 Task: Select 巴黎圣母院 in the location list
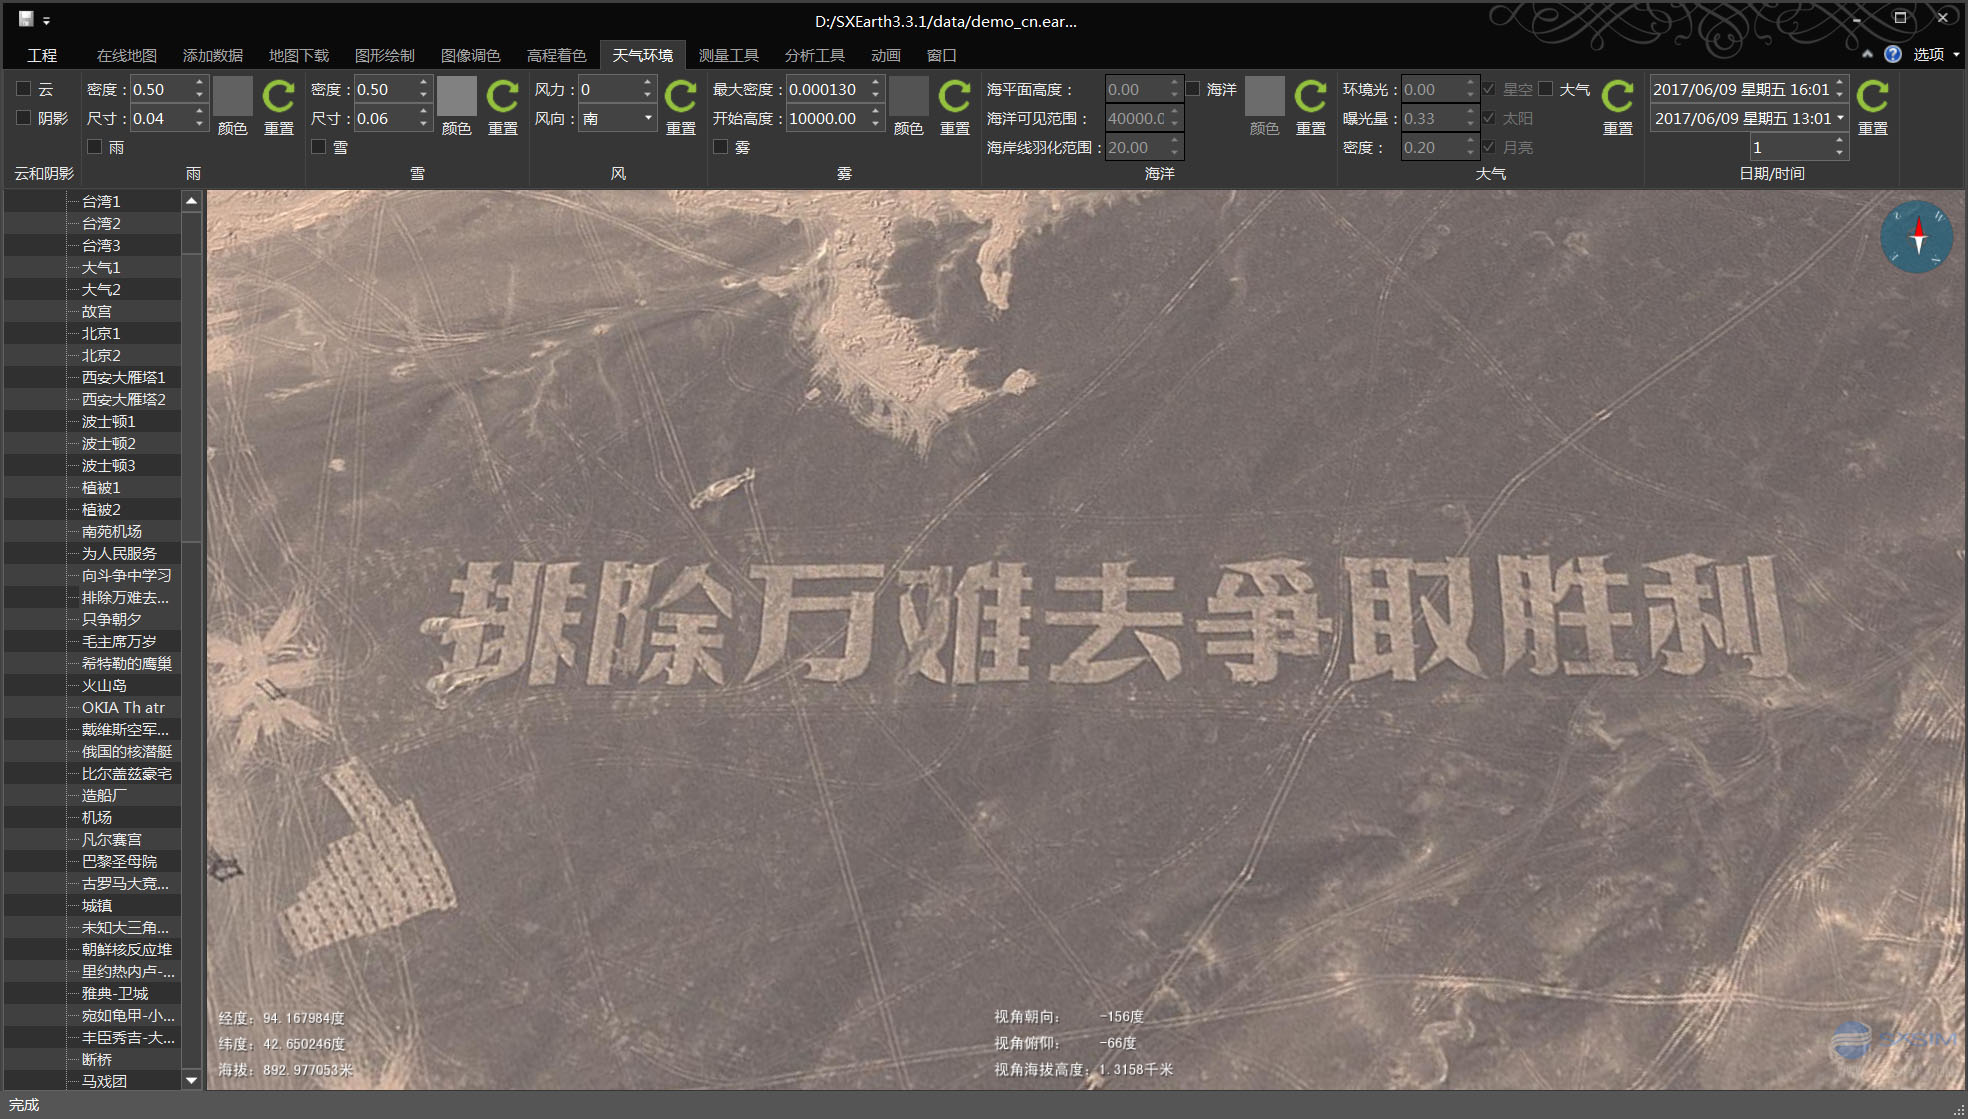click(119, 861)
